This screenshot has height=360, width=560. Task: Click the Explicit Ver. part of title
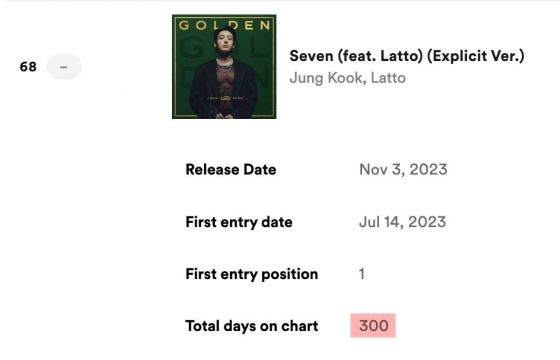pos(476,56)
